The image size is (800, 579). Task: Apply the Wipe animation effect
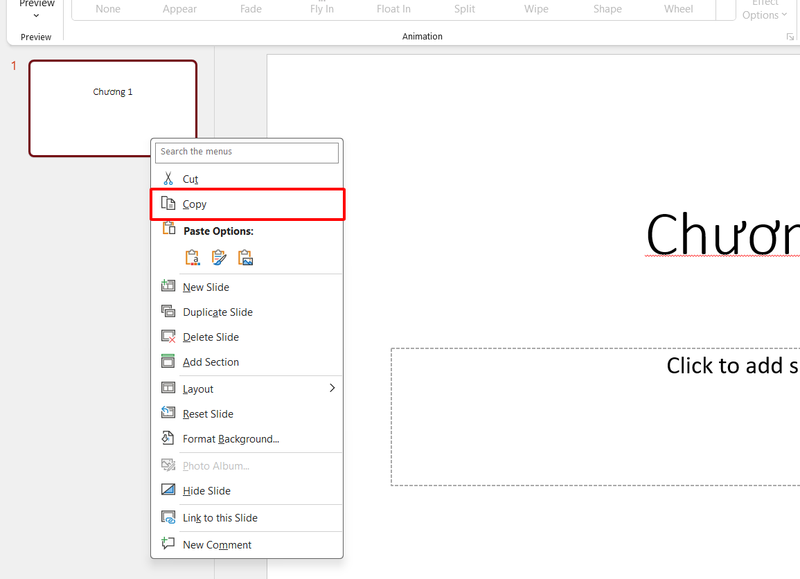tap(536, 9)
